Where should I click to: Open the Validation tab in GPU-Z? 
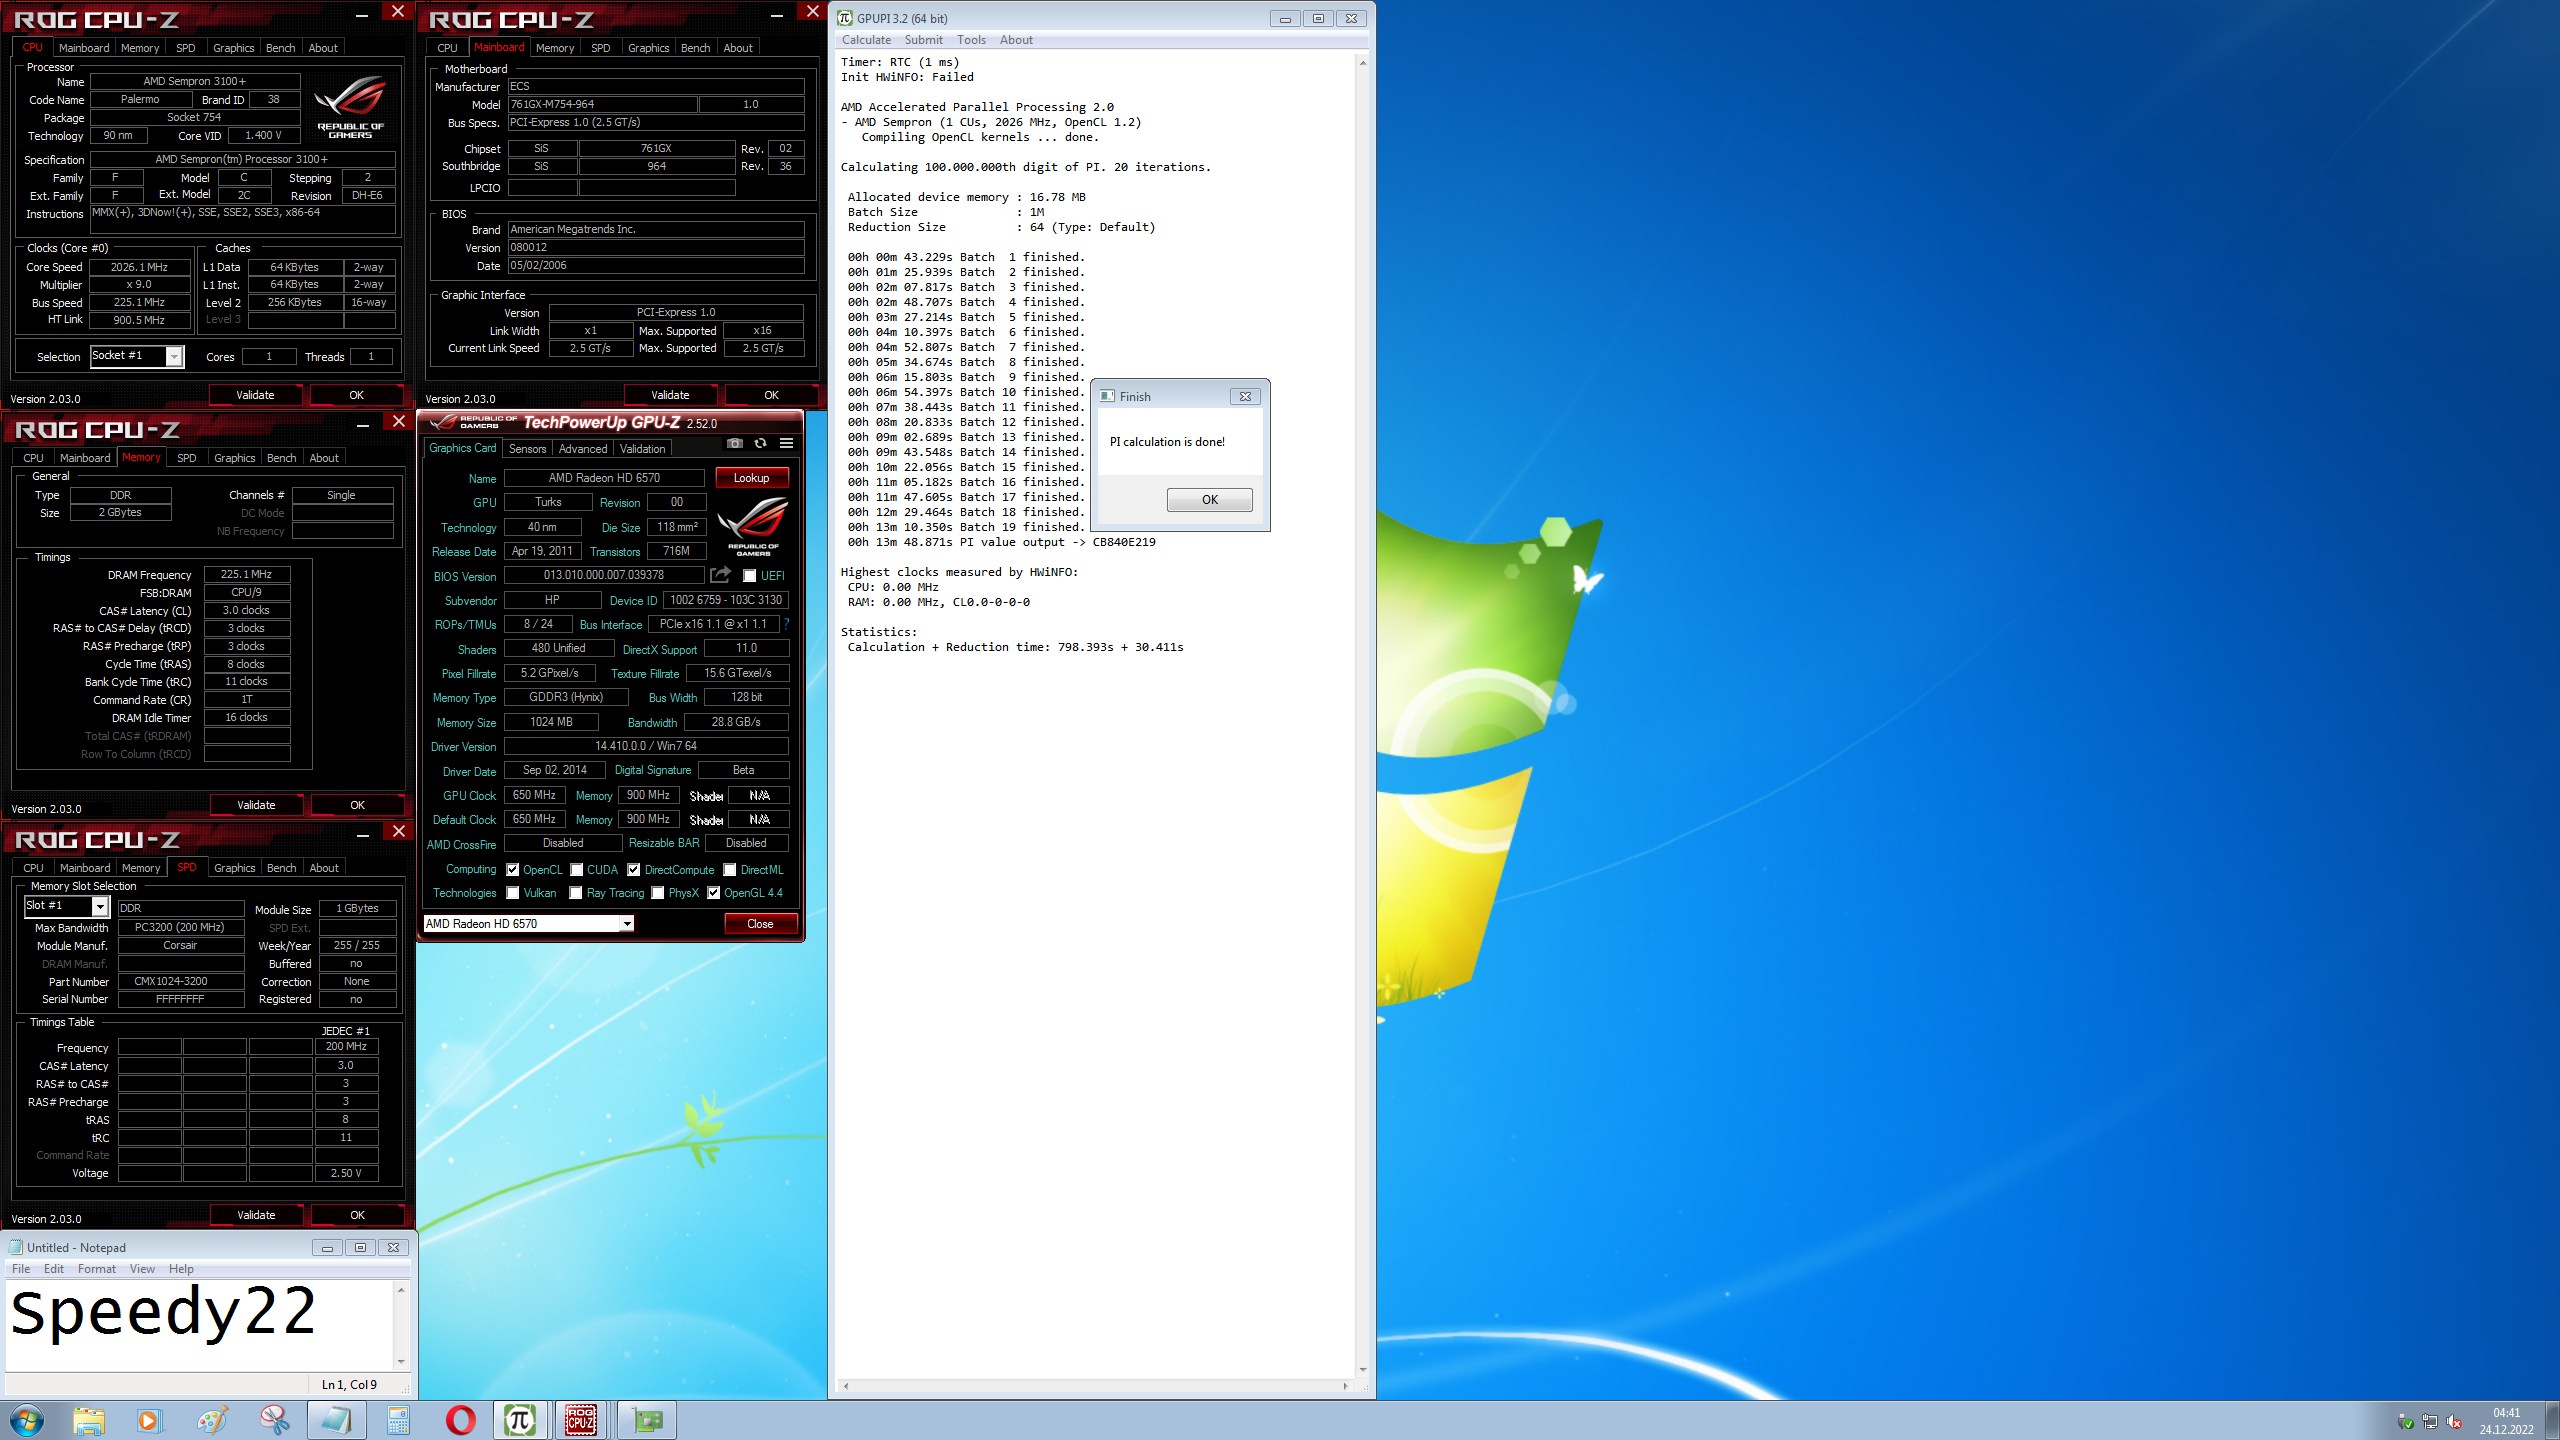[642, 449]
